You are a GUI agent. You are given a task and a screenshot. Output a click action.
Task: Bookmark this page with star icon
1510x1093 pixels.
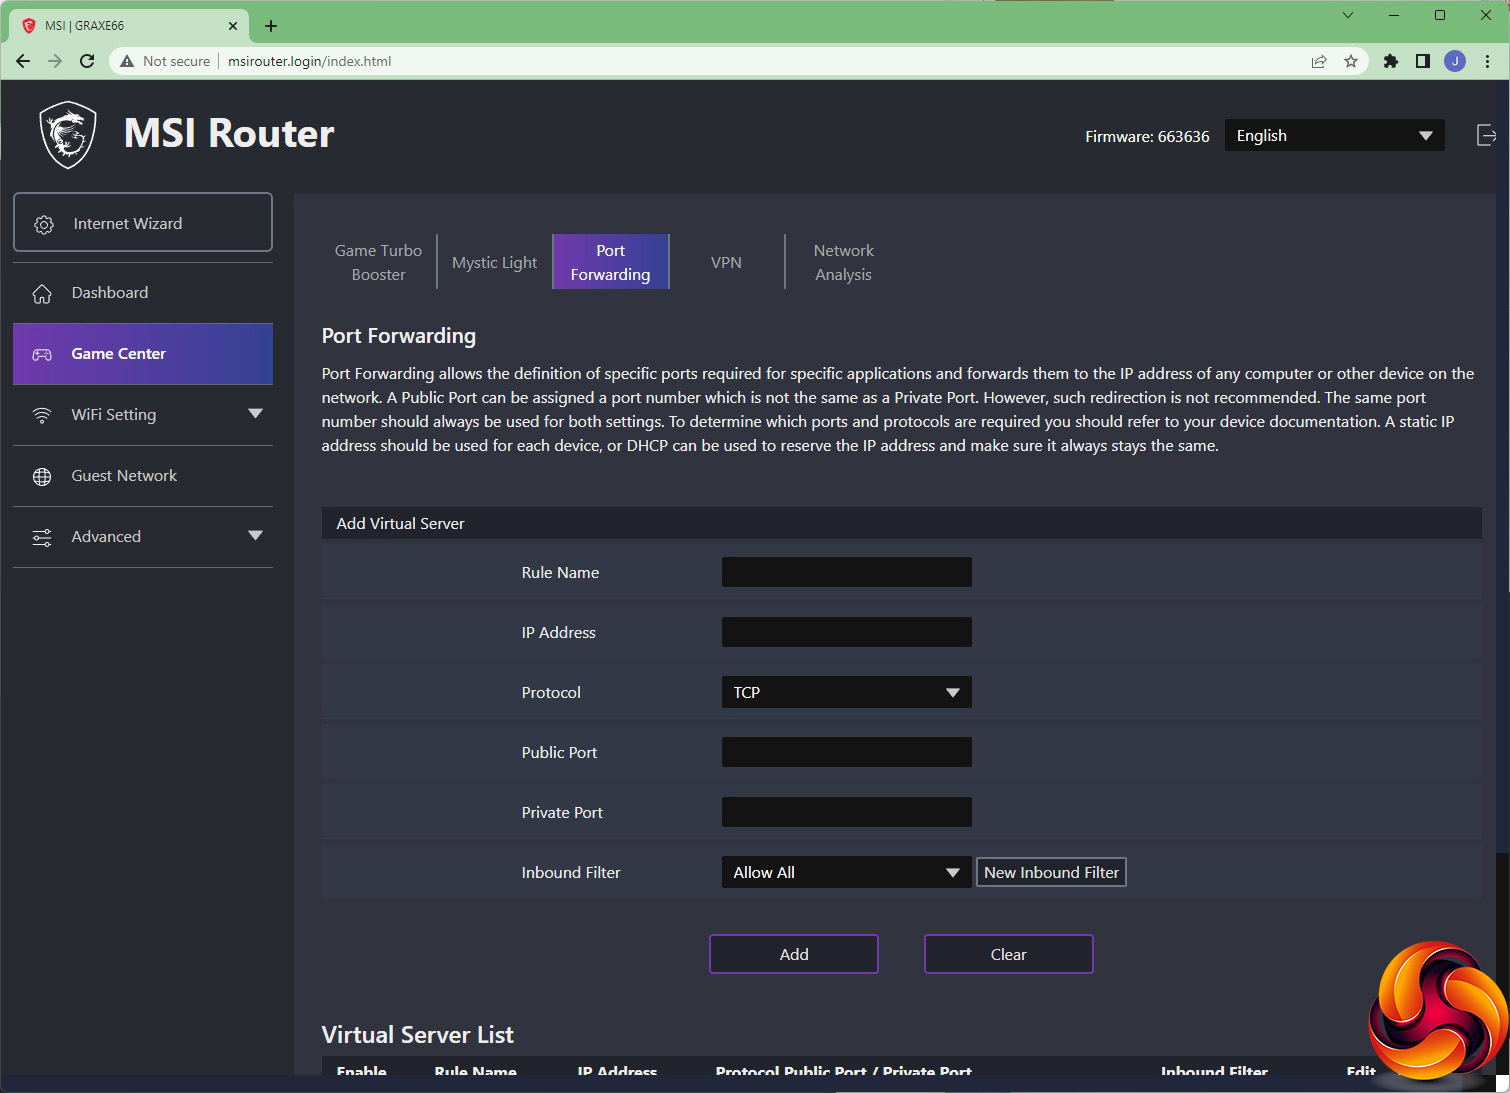coord(1351,61)
